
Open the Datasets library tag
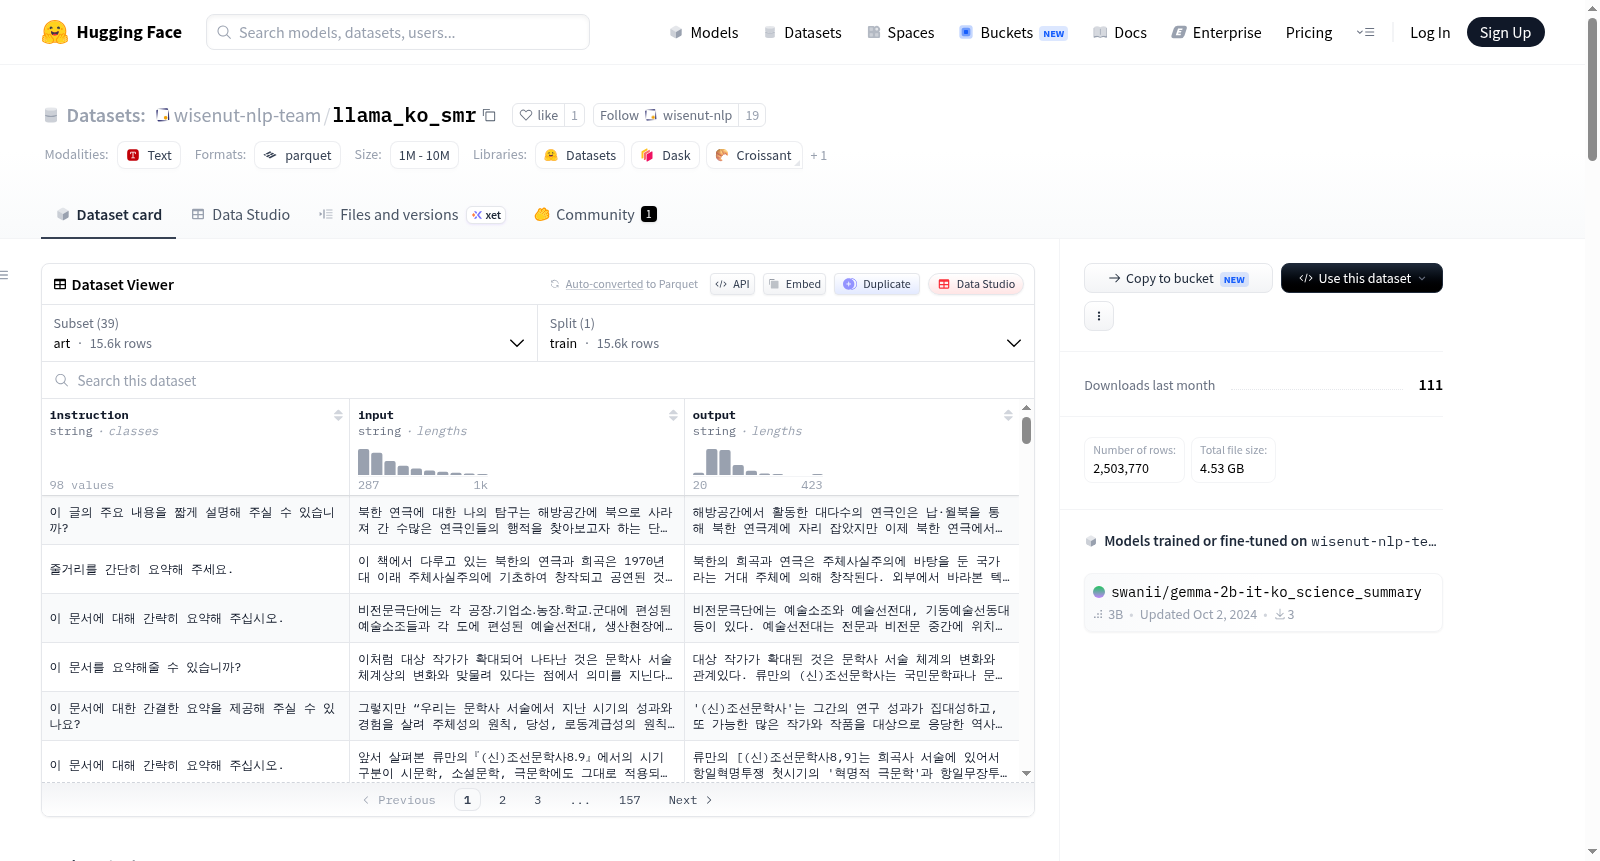click(580, 155)
